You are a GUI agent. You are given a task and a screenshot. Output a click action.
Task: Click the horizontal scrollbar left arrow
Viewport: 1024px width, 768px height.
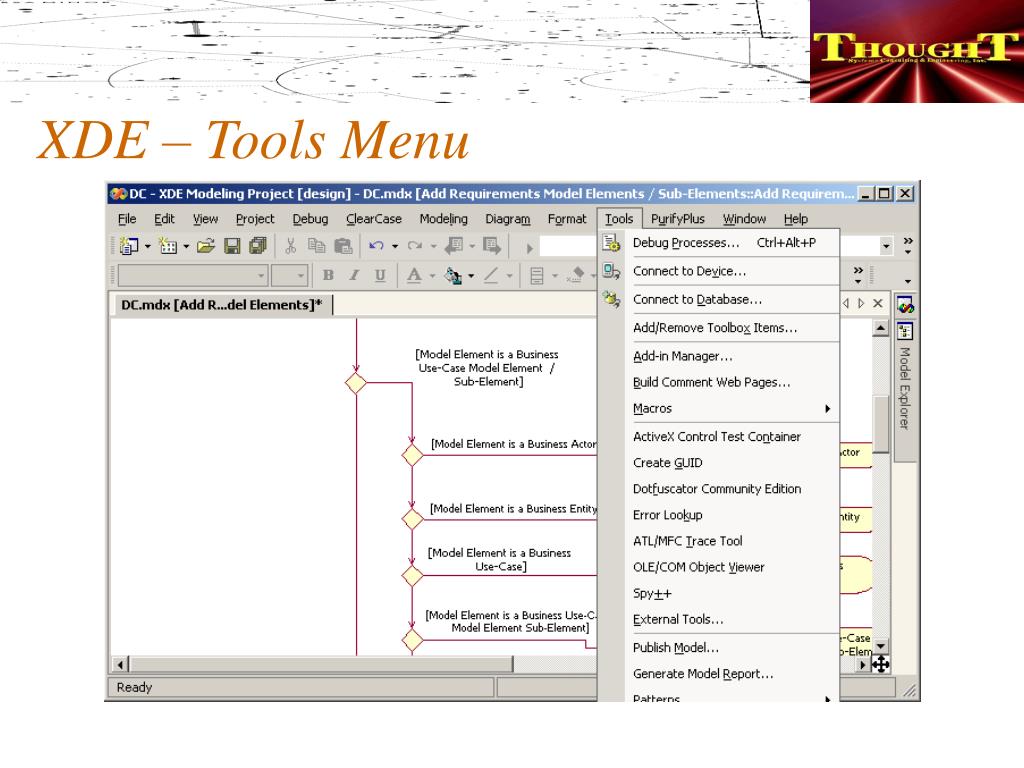[x=120, y=665]
